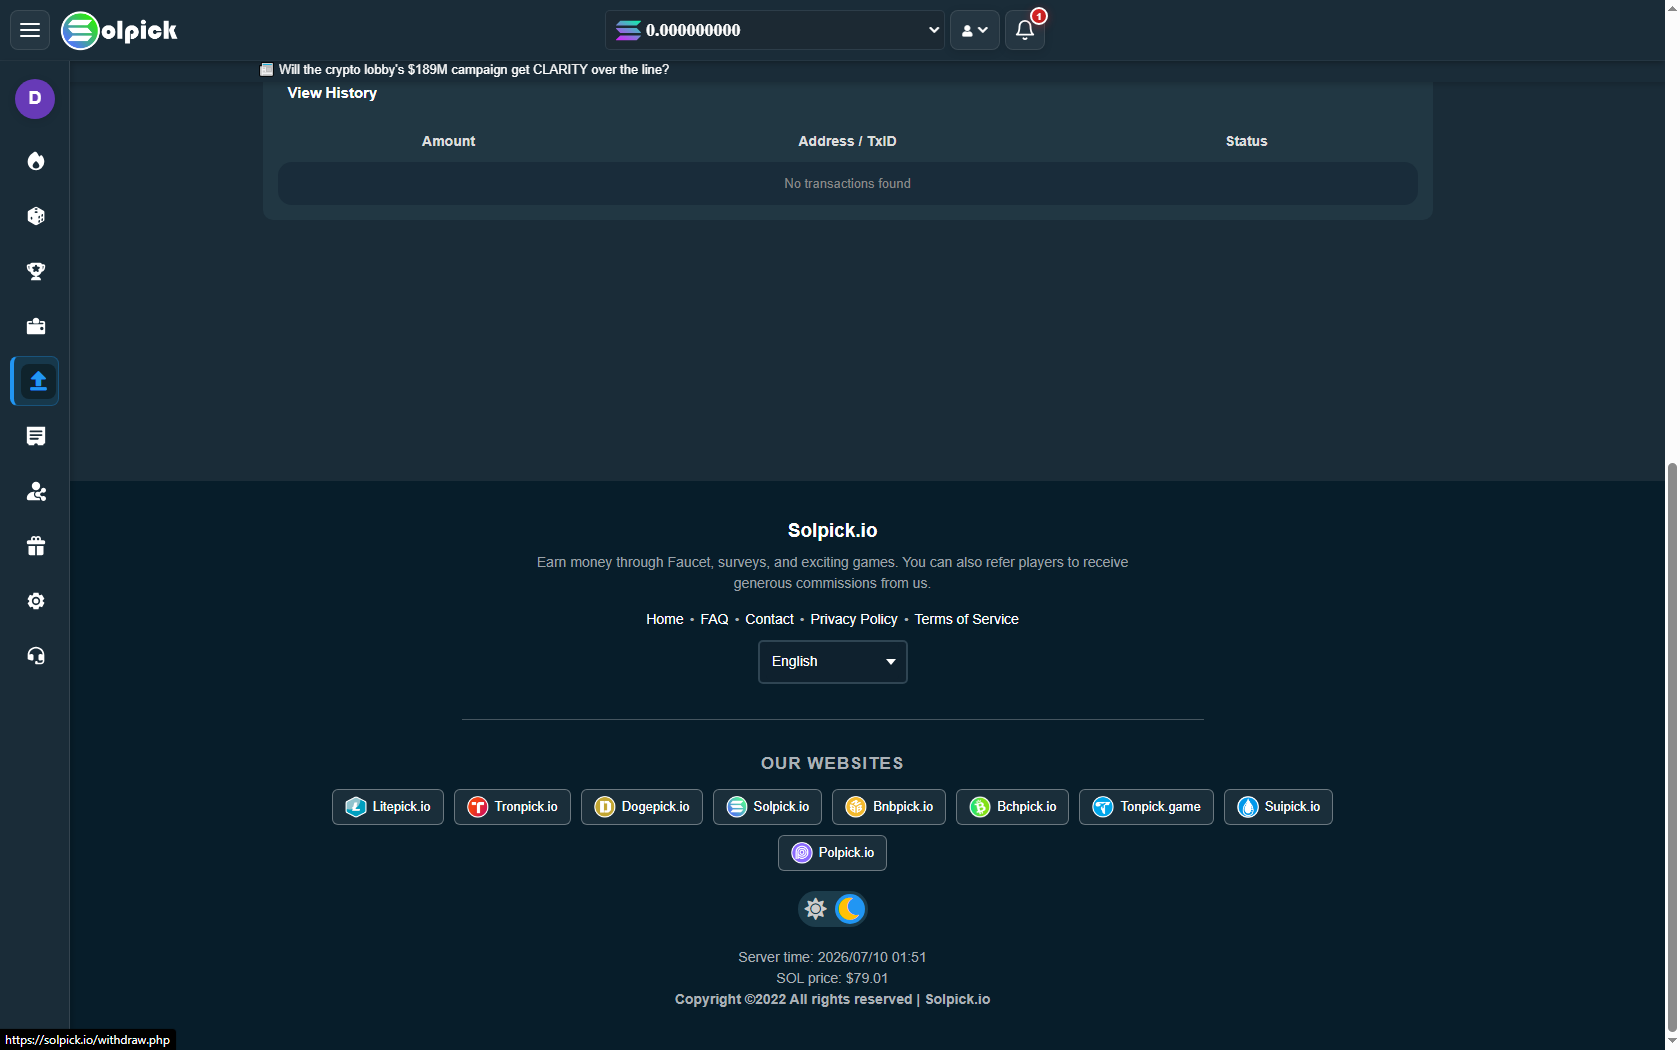
Task: Open the CLARITY campaign news headline
Action: click(474, 69)
